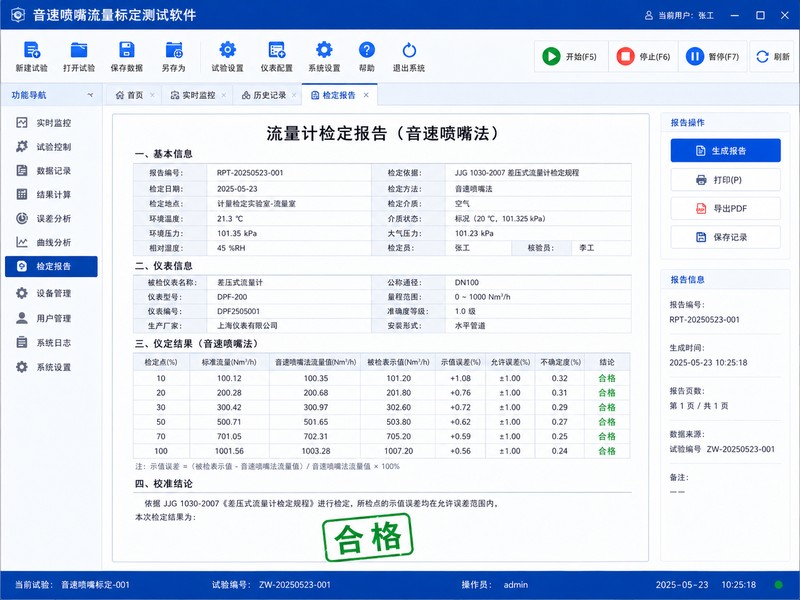Pause the test with 暂停(F7)
Screen dimensions: 800x600
[713, 56]
